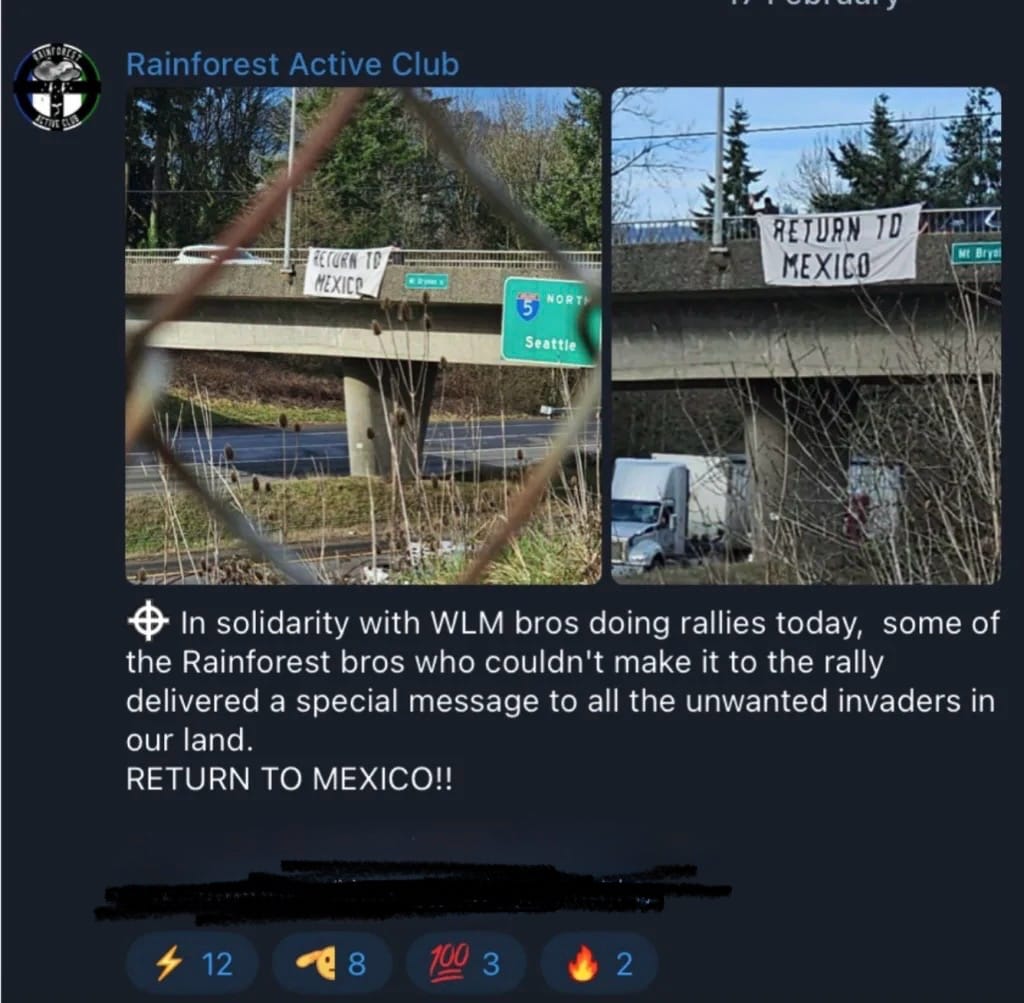Tap the count 2 beside the fire emoji
1024x1003 pixels.
pos(624,964)
